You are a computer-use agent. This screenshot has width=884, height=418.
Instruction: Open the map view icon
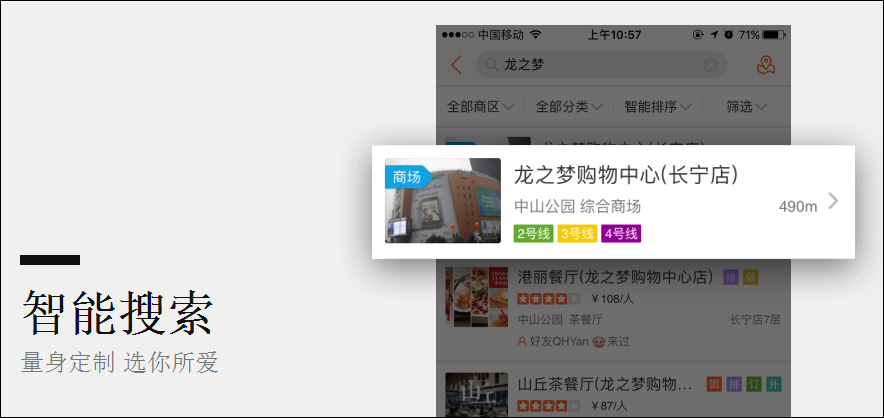pyautogui.click(x=766, y=65)
